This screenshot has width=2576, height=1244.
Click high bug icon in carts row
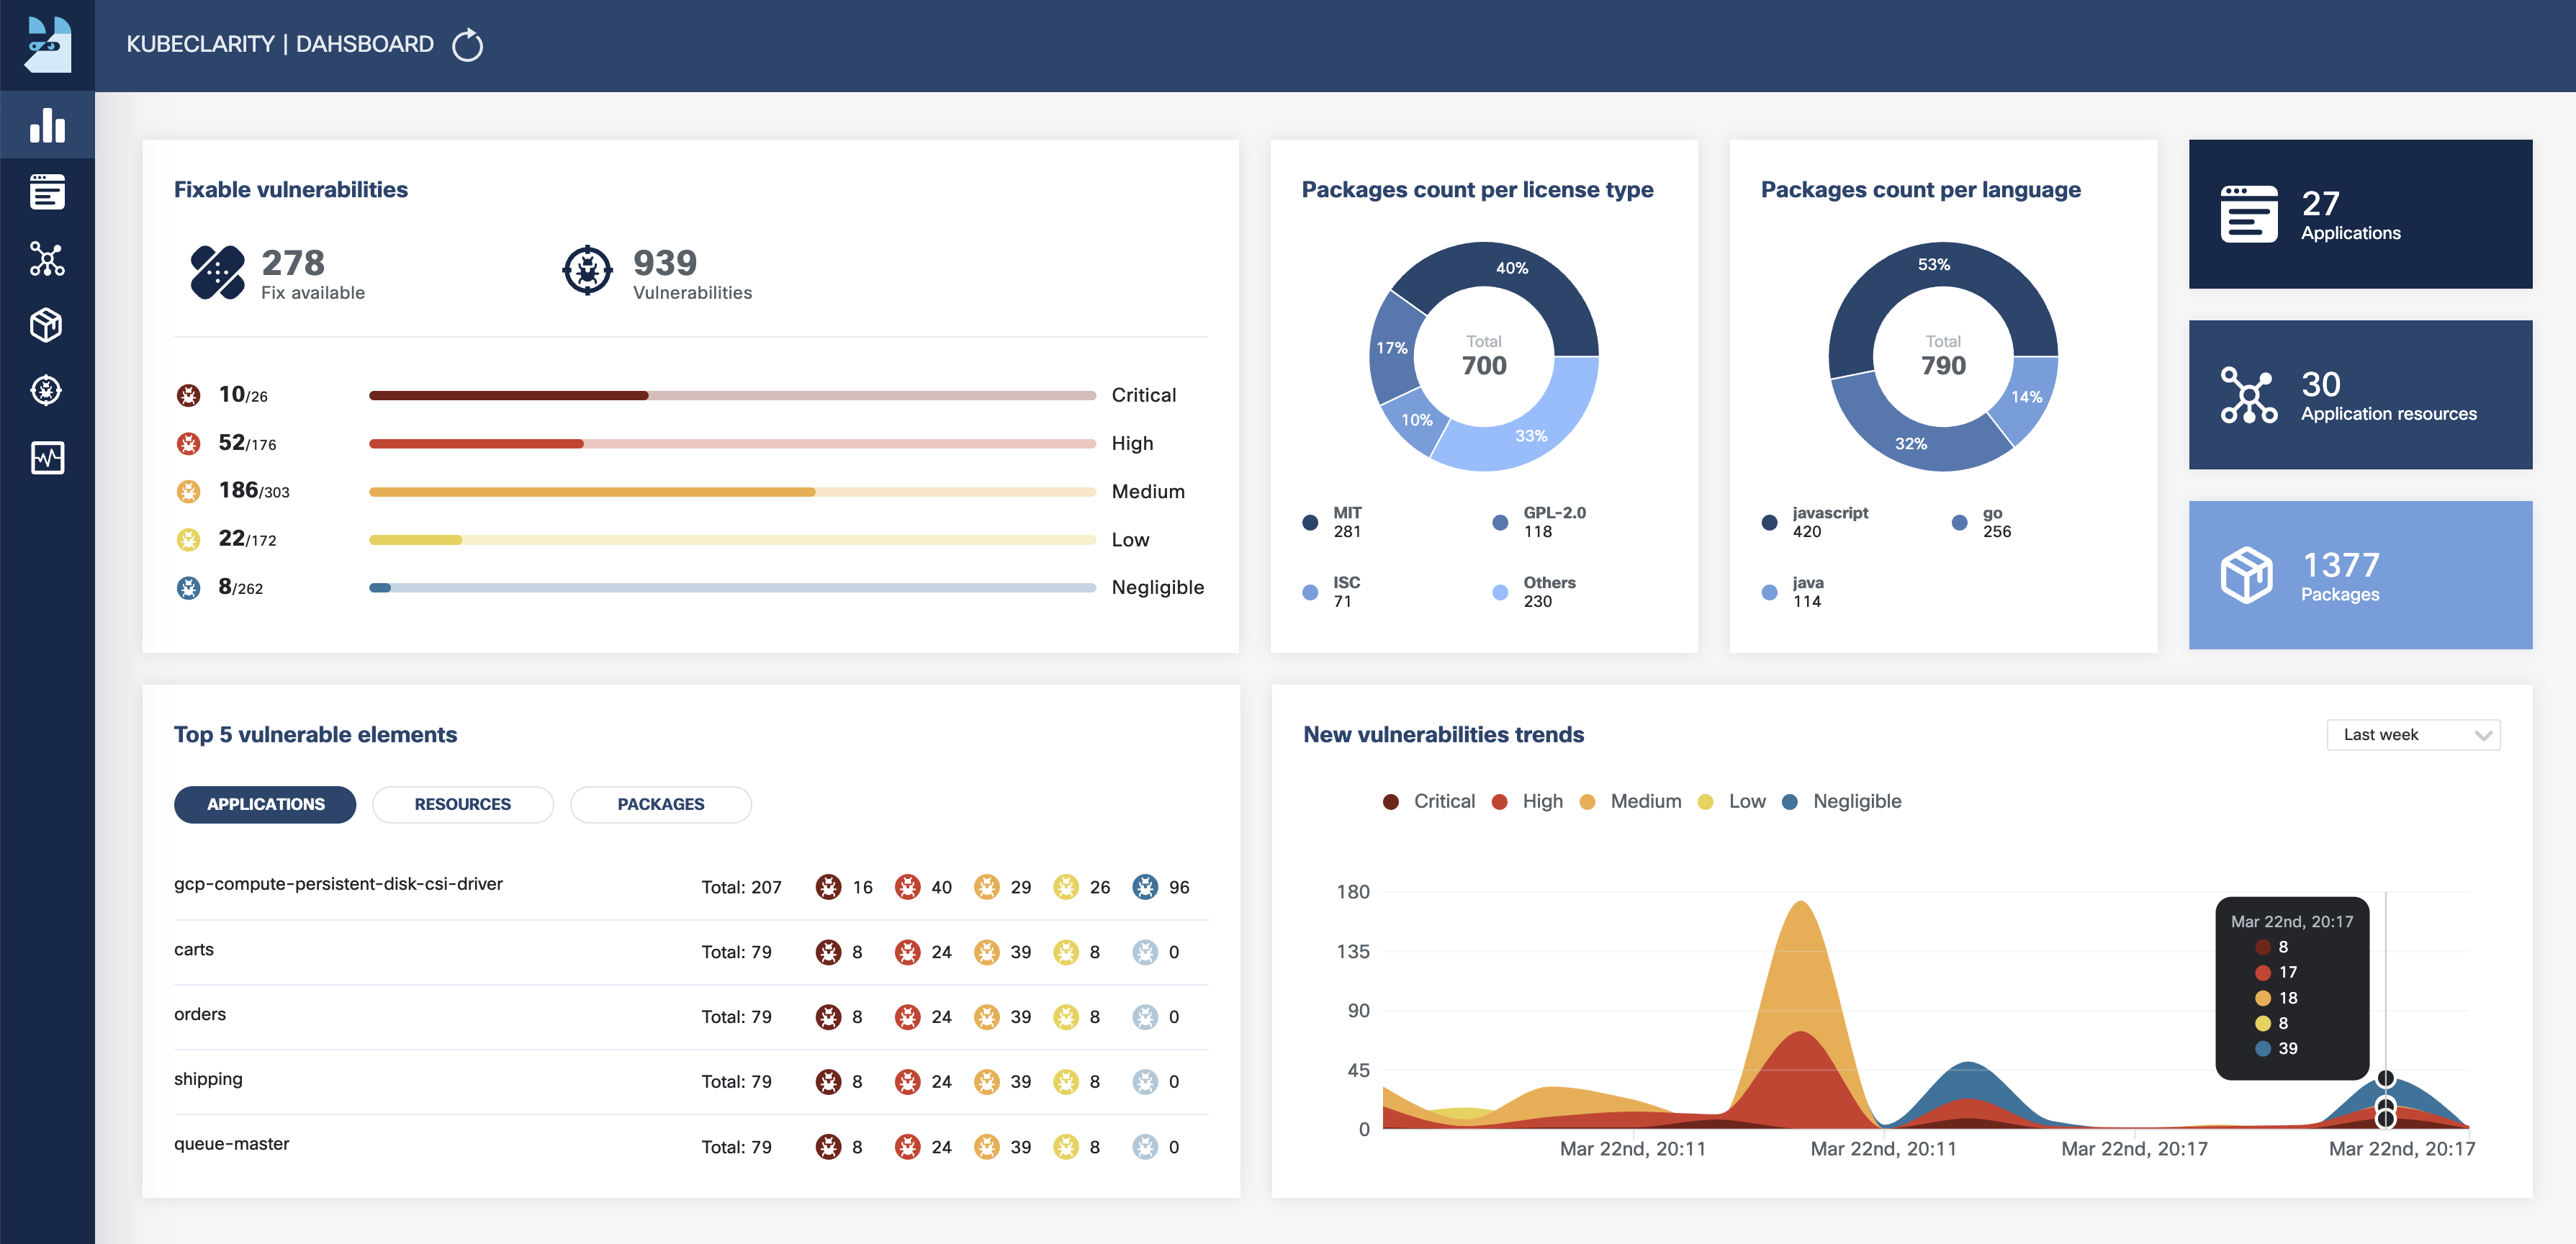tap(907, 952)
